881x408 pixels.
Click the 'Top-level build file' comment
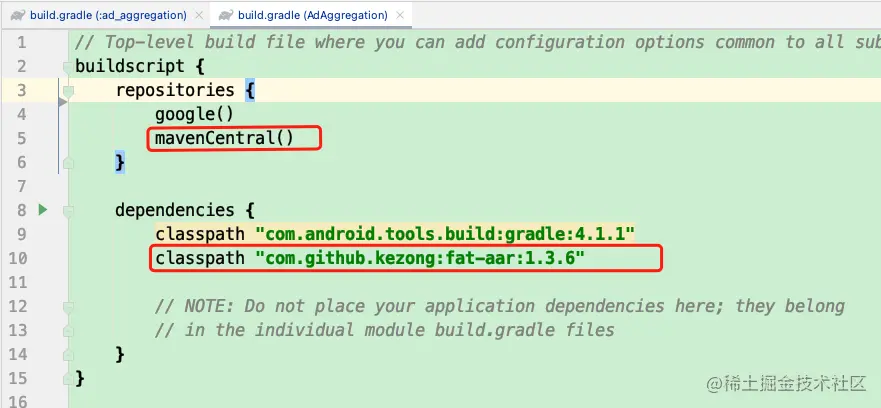pos(478,42)
